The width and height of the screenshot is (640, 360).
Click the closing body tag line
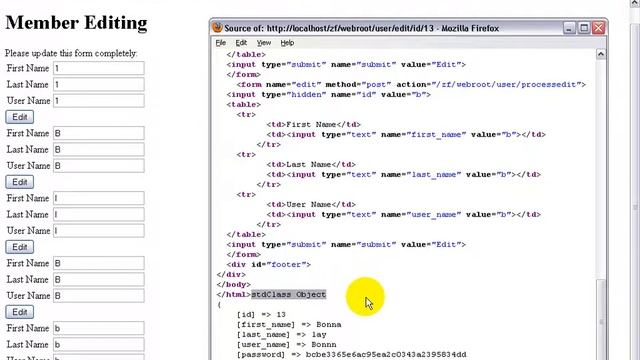click(x=234, y=284)
